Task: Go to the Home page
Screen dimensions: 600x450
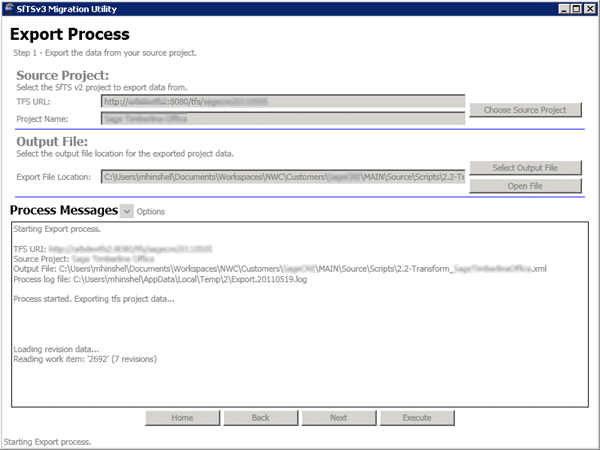Action: click(183, 417)
